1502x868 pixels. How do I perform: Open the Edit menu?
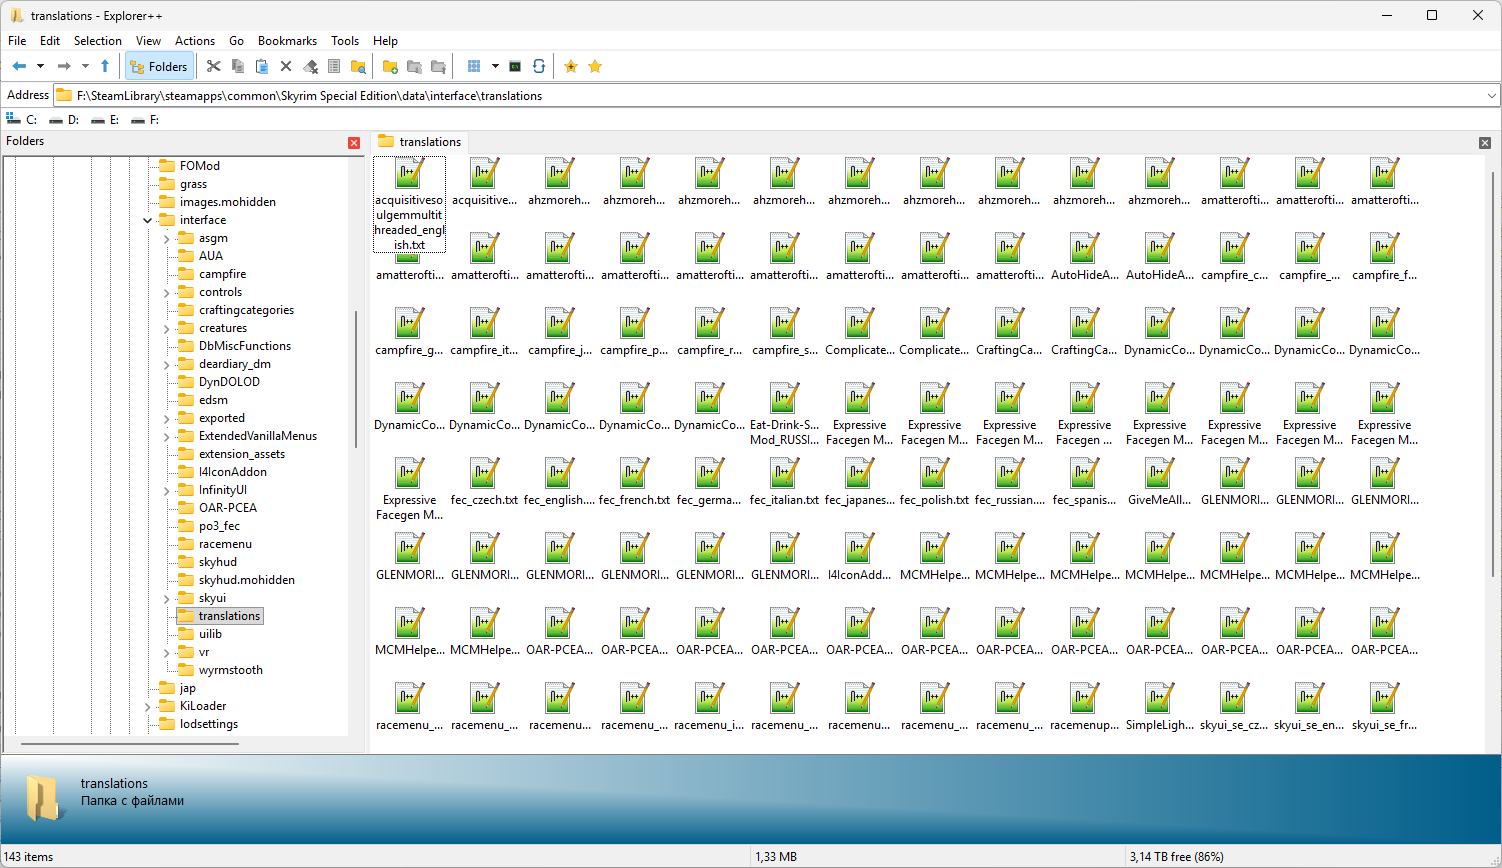coord(50,41)
